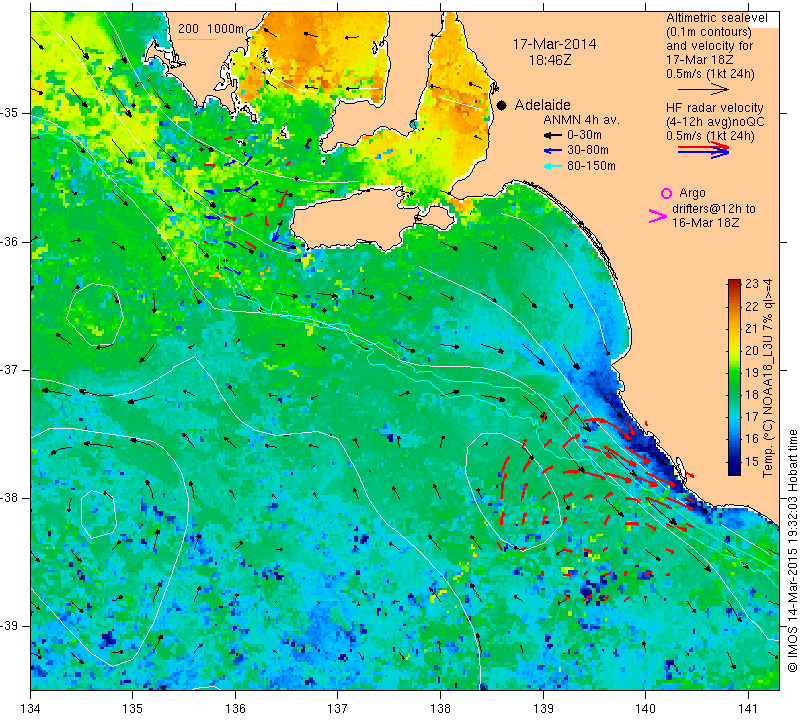Click the '17-Mar-2014' date text

pyautogui.click(x=554, y=44)
